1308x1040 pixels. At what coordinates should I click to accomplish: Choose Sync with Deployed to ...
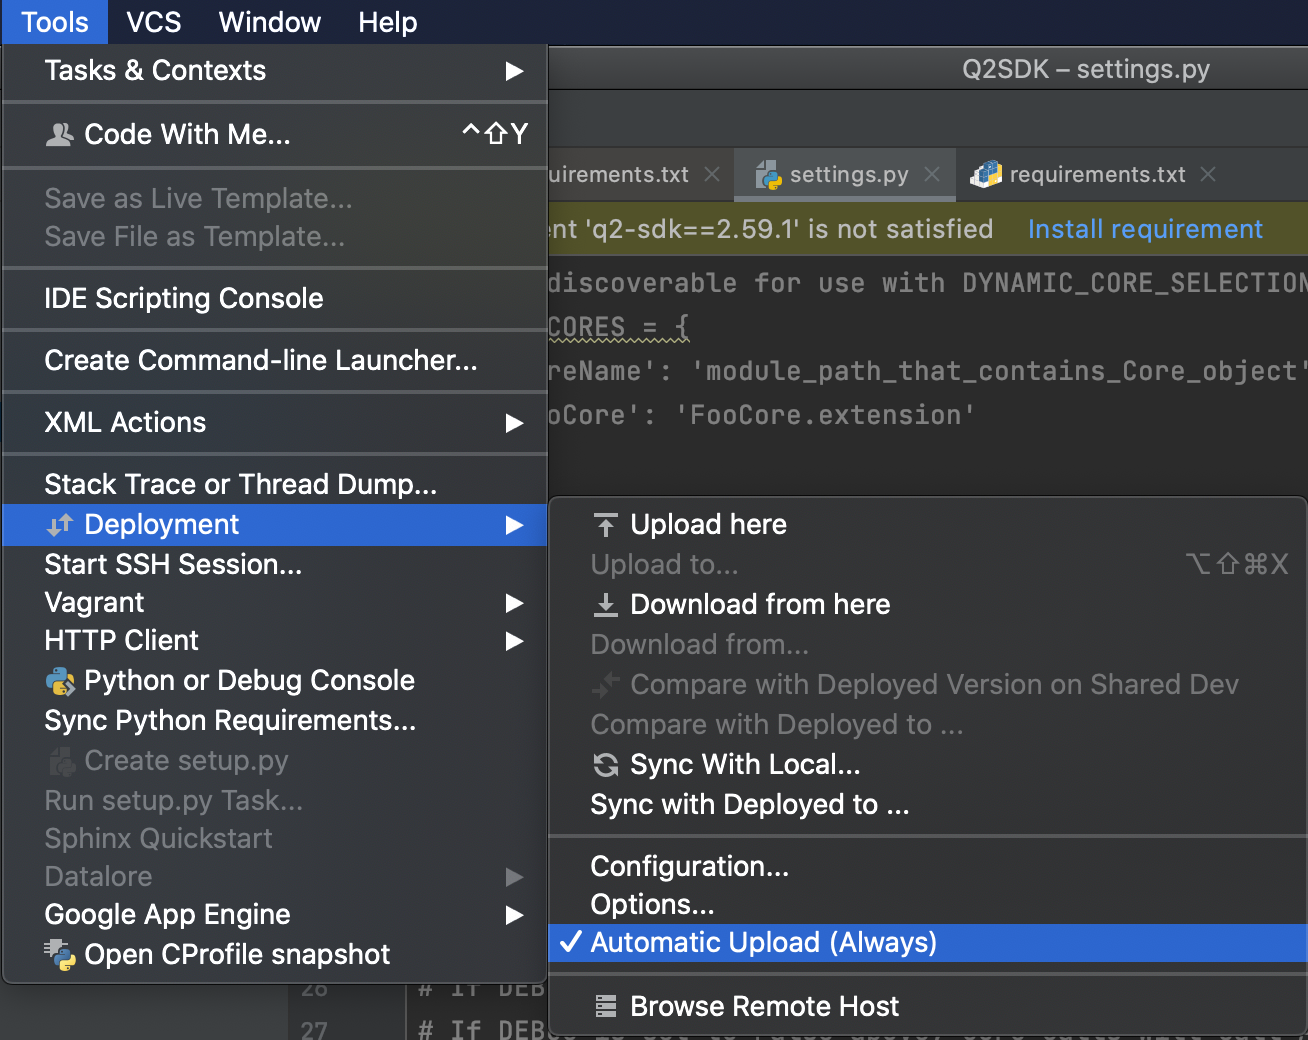pos(928,804)
